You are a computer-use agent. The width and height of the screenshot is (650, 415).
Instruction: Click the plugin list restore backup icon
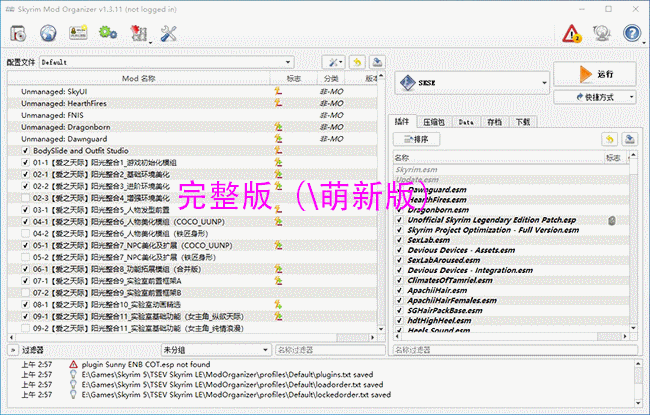[609, 139]
